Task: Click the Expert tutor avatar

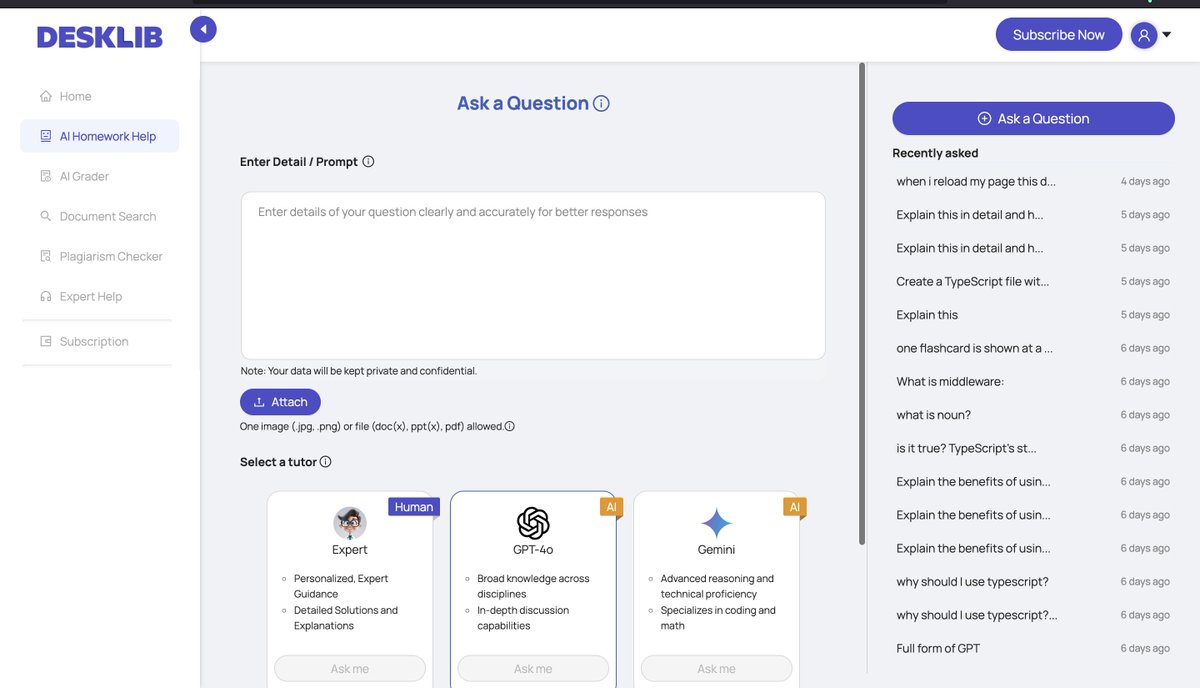Action: [350, 523]
